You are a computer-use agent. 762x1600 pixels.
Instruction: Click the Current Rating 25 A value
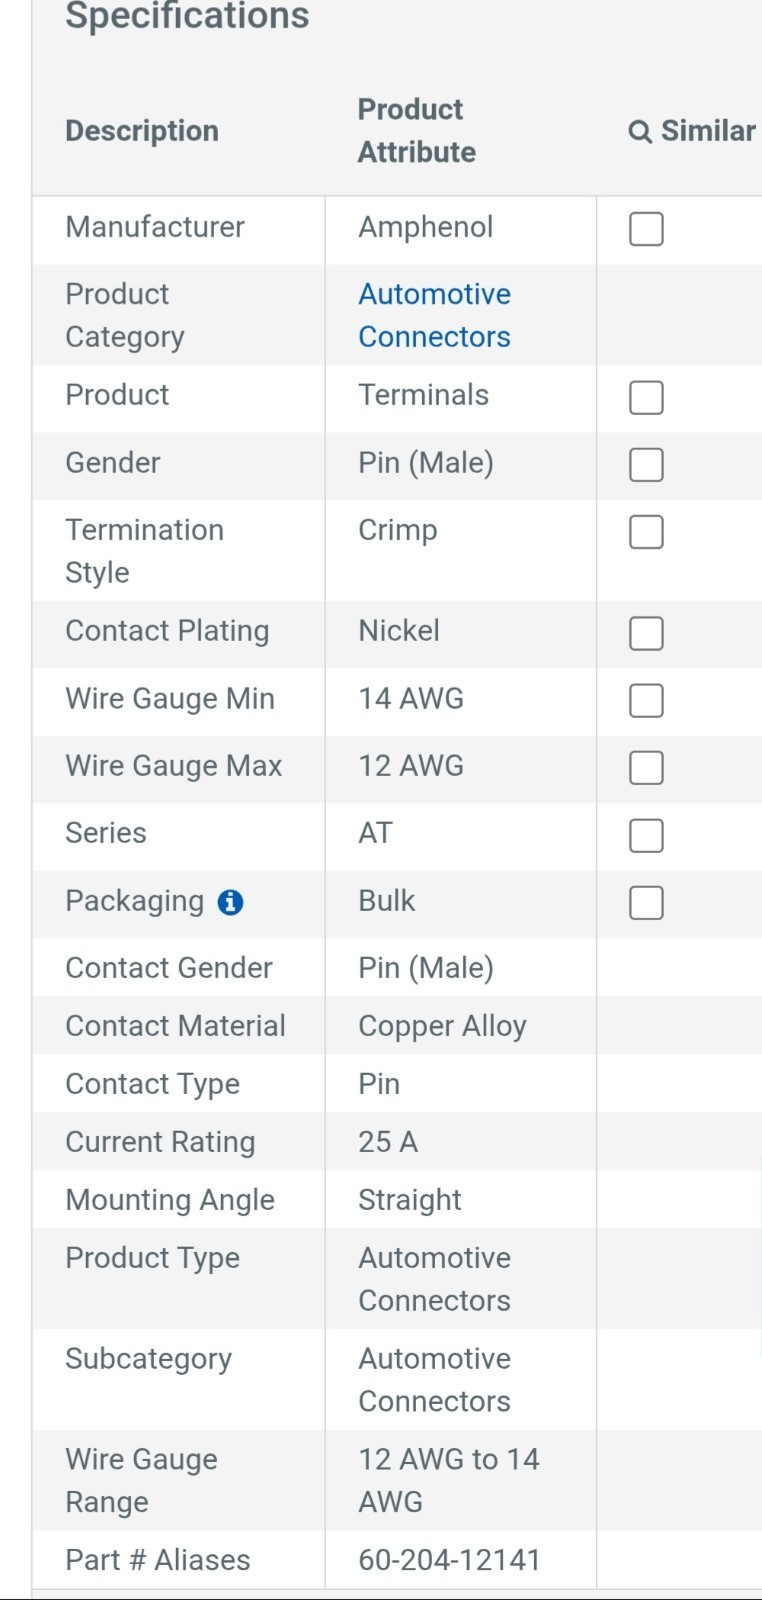388,1142
